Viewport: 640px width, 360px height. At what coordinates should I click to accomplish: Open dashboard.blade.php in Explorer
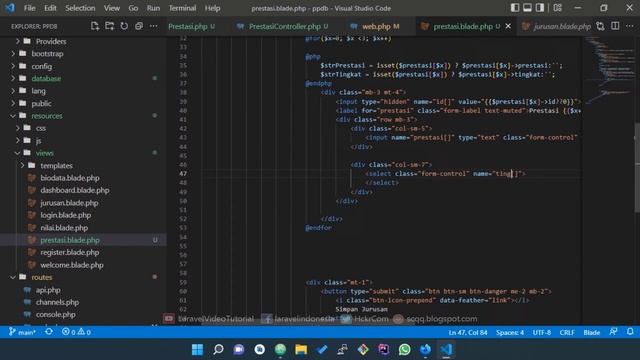[75, 190]
